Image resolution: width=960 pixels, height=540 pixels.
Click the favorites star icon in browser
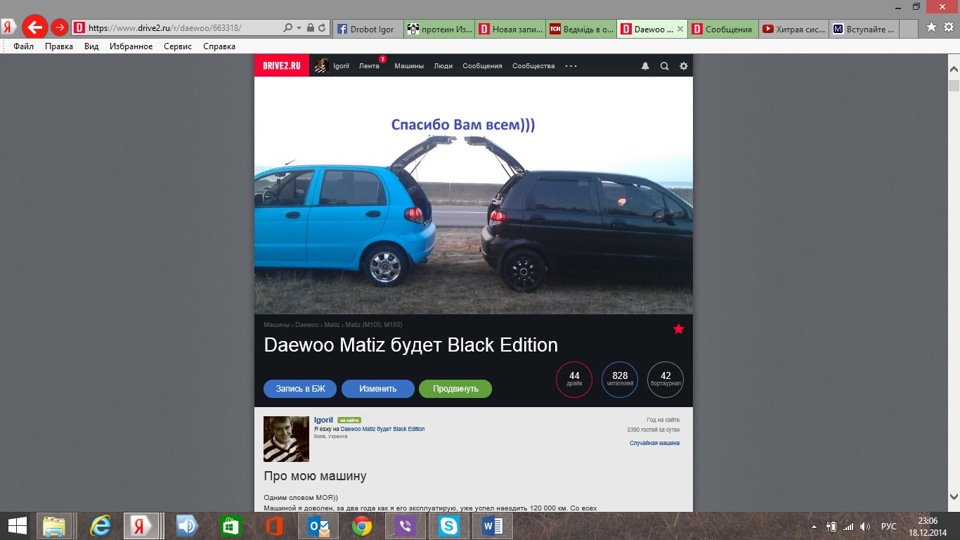[931, 27]
